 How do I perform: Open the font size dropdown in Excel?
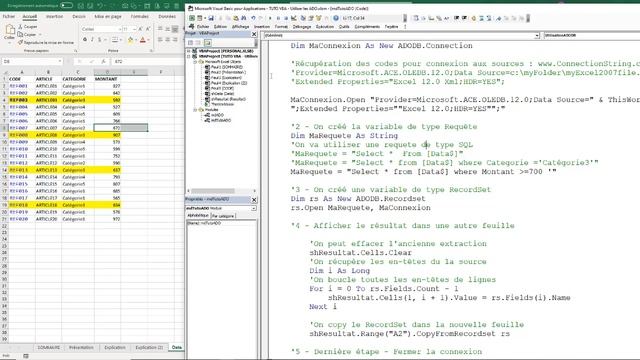click(134, 29)
